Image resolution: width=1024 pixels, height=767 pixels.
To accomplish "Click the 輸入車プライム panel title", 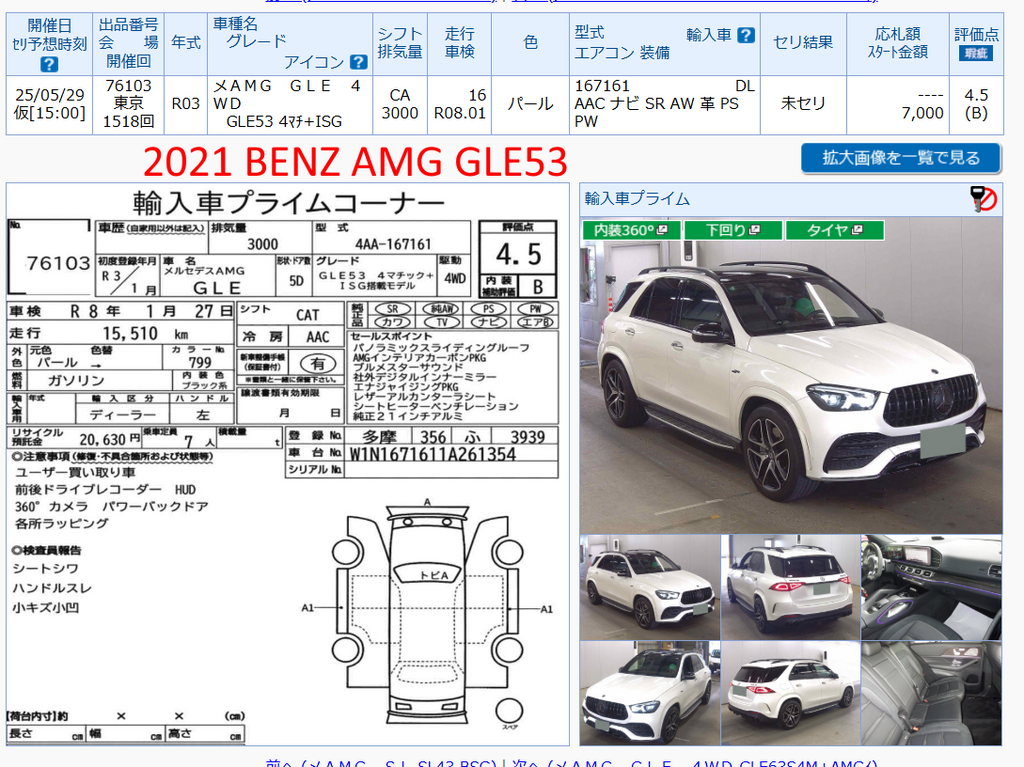I will click(x=637, y=199).
